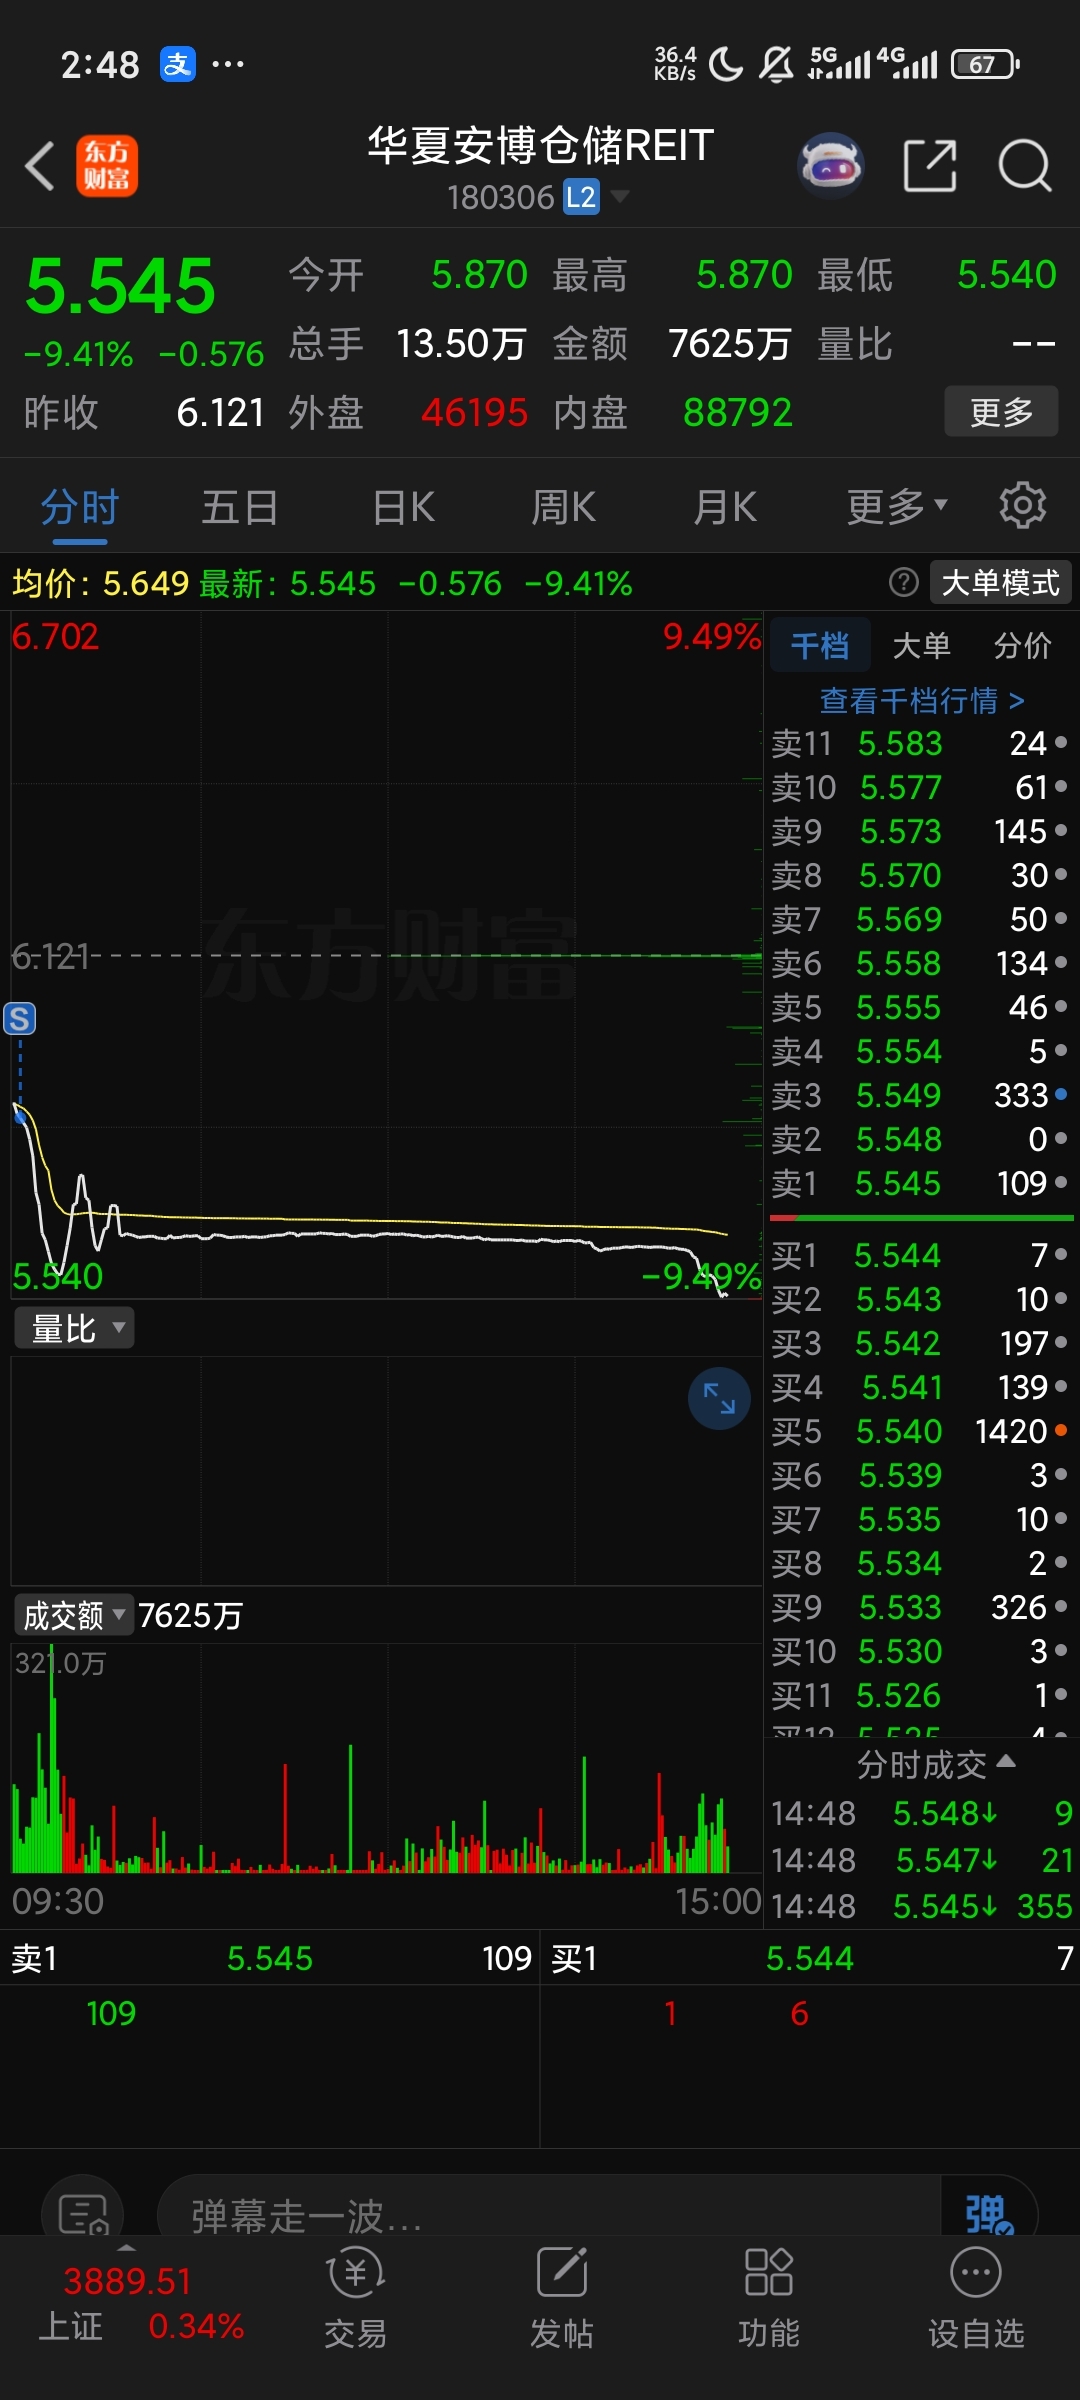The width and height of the screenshot is (1080, 2400).
Task: Tap the 14:48 5.545 355 trade row
Action: pos(920,1906)
